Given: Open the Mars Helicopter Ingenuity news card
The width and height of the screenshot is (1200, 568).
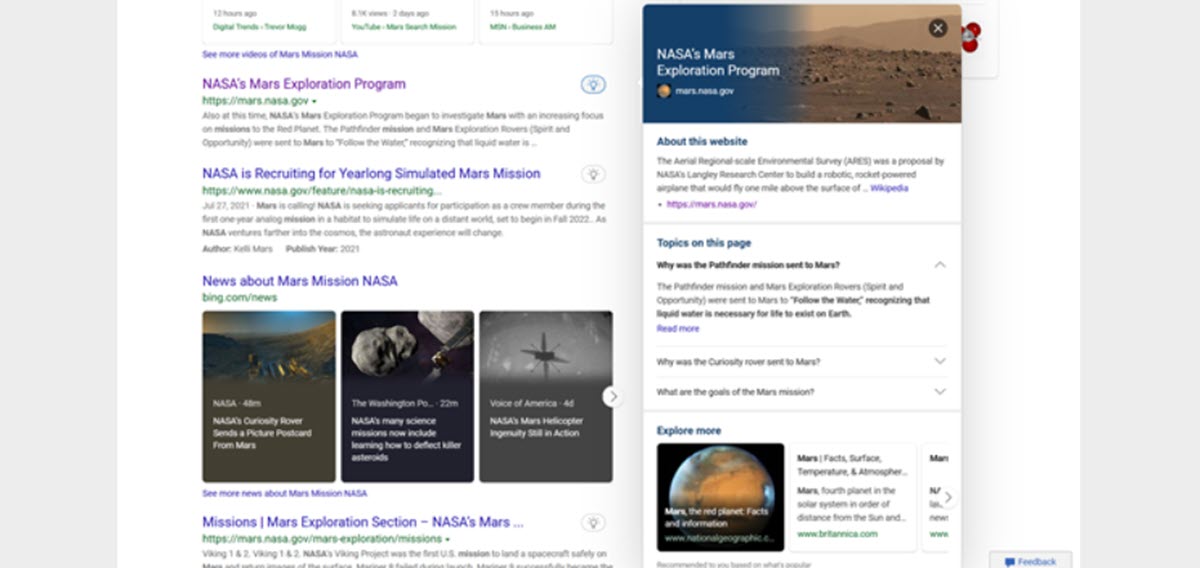Looking at the screenshot, I should click(545, 396).
